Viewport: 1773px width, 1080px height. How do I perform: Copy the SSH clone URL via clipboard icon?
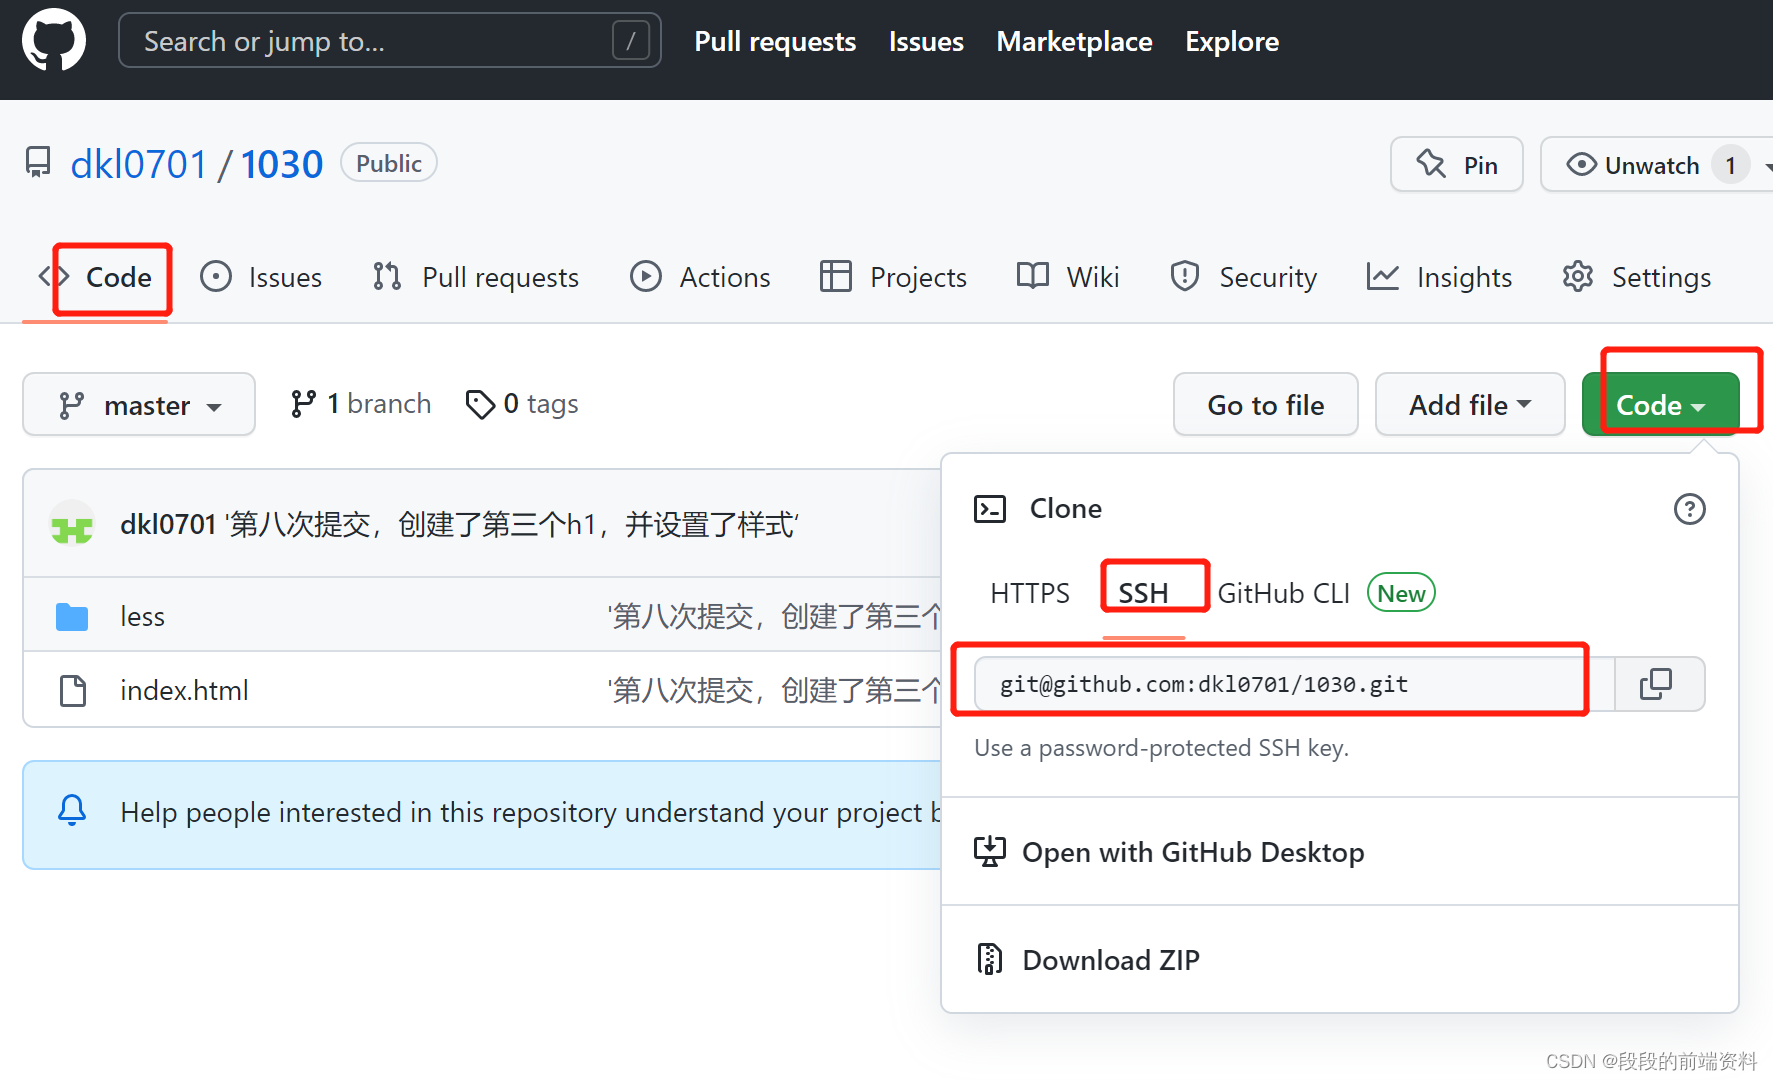pos(1658,684)
